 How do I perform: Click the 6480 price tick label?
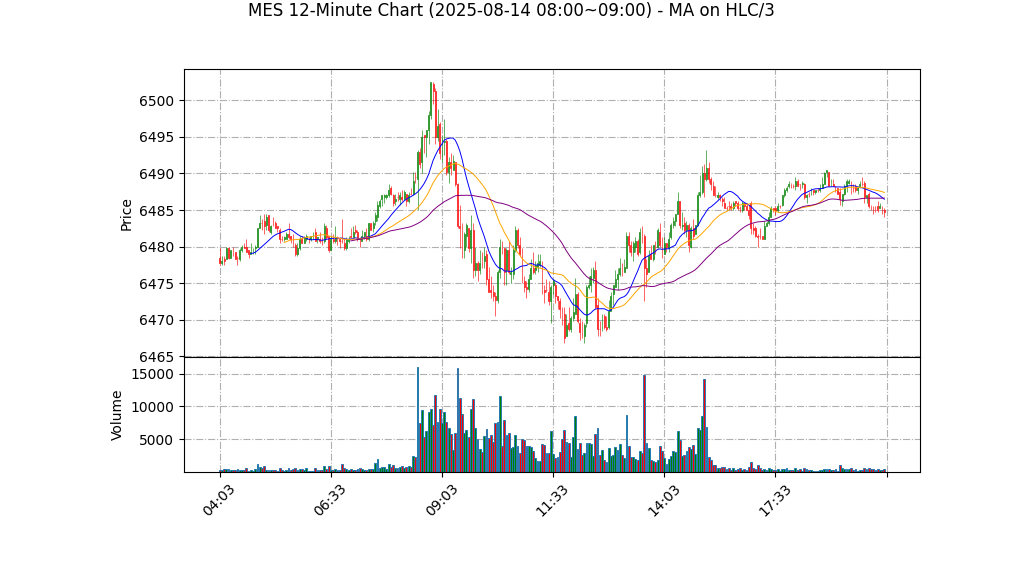pos(156,248)
